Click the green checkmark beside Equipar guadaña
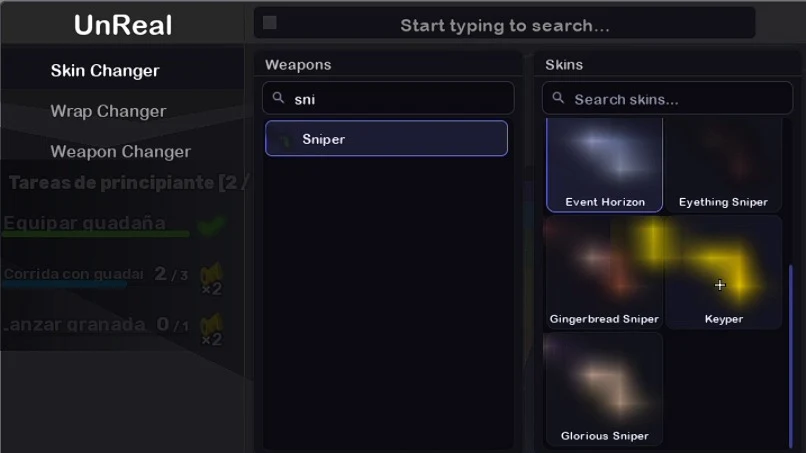Image resolution: width=806 pixels, height=453 pixels. point(211,225)
